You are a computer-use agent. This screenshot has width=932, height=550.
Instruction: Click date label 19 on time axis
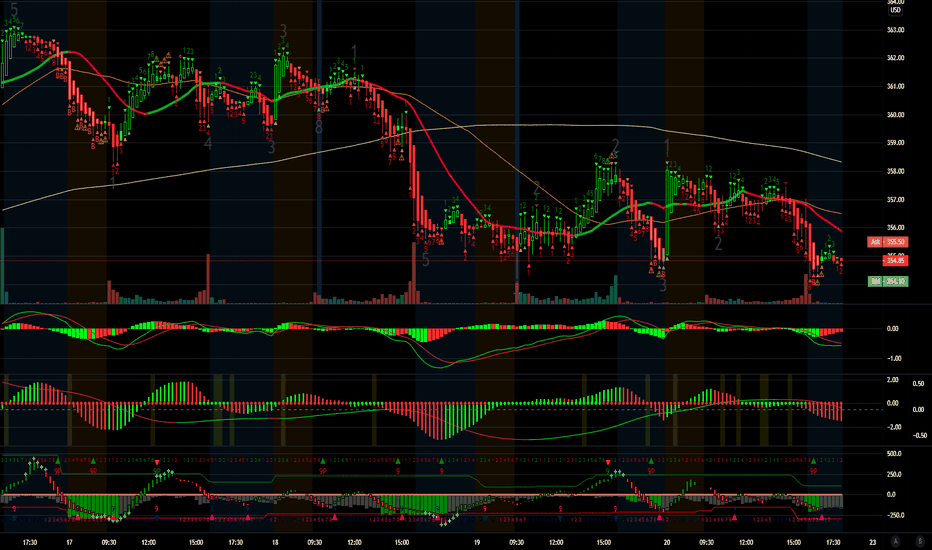click(477, 542)
